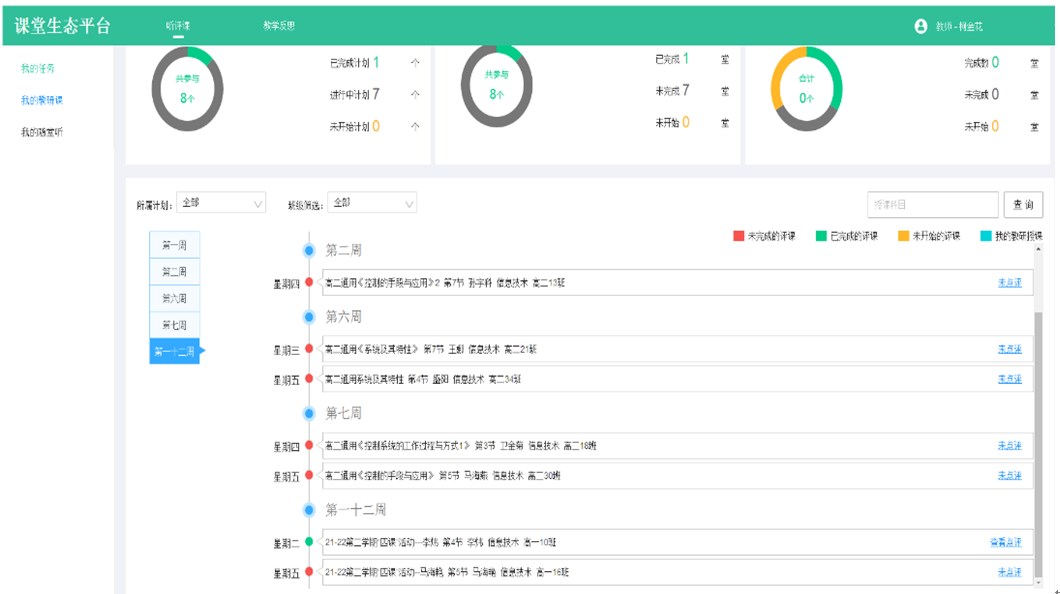Open 我的随堂听 in the sidebar
The height and width of the screenshot is (594, 1060).
pos(42,132)
